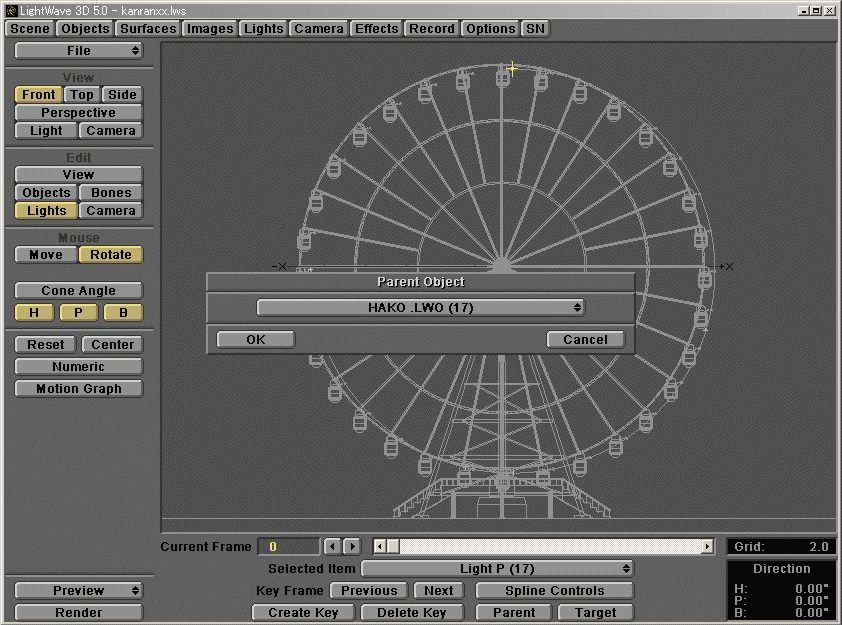Screen dimensions: 842x625
Task: Open the Preview popup menu
Action: pyautogui.click(x=78, y=591)
